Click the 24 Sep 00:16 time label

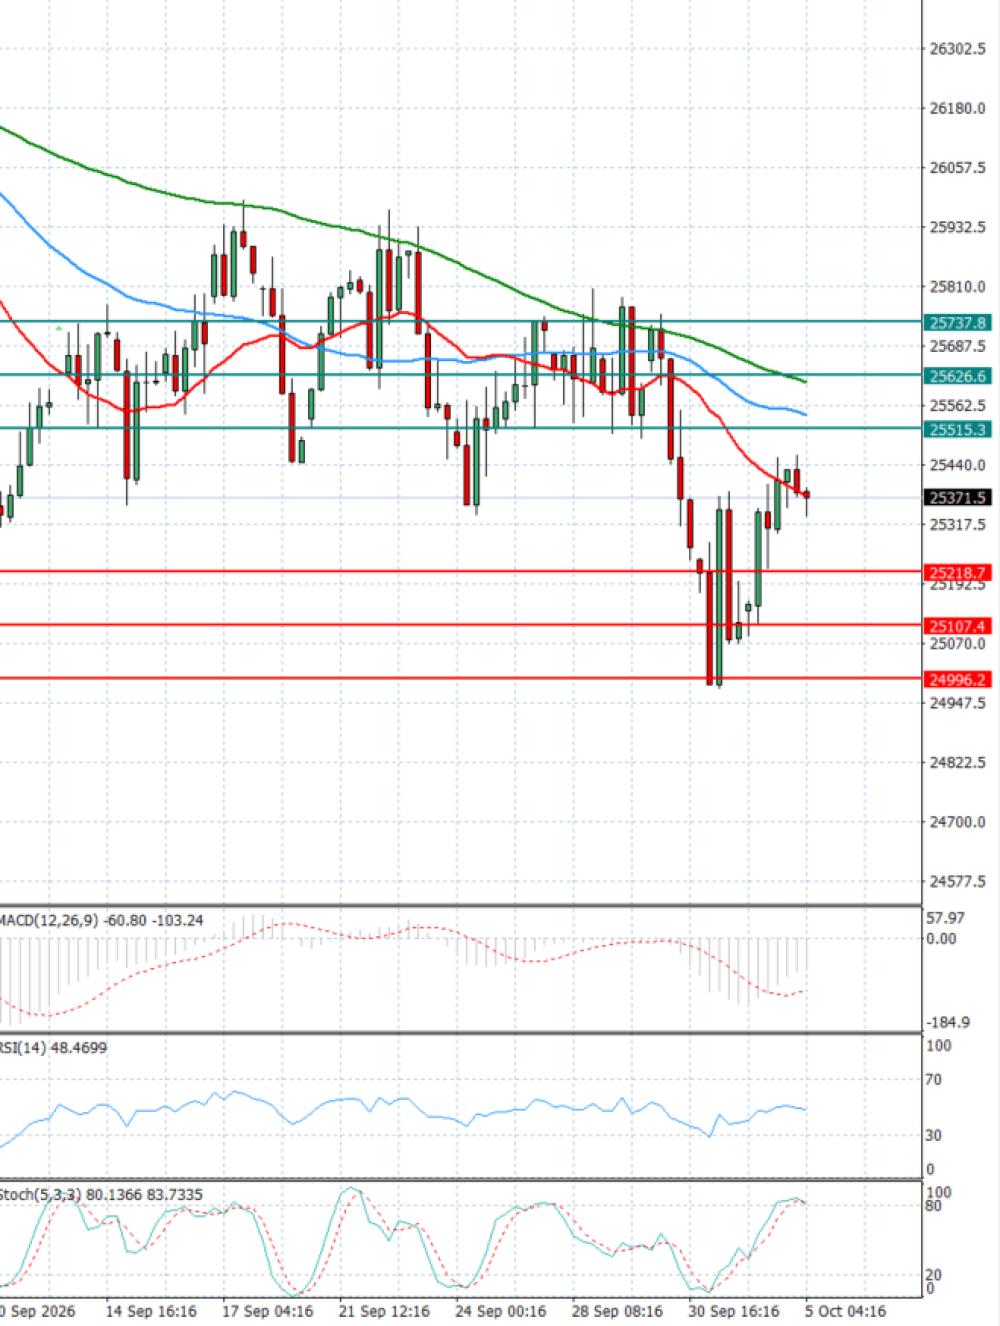tap(501, 1311)
